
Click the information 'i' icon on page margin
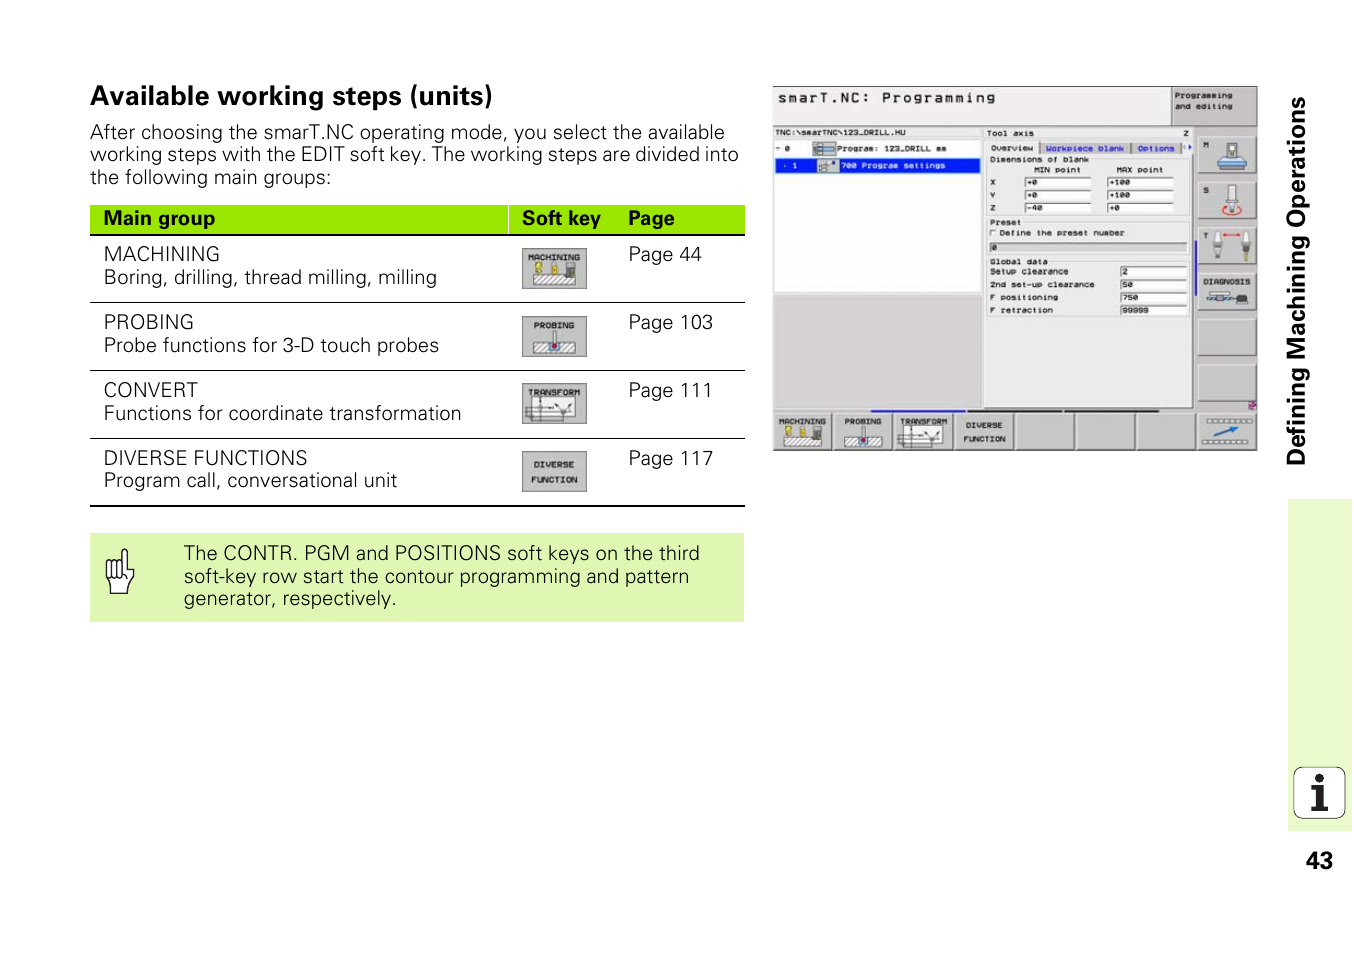coord(1319,793)
